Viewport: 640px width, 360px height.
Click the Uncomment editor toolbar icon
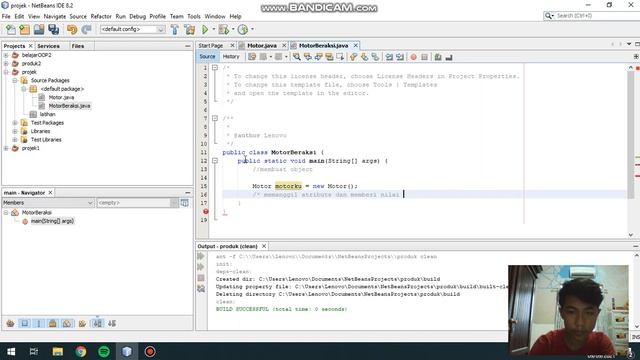pyautogui.click(x=449, y=57)
